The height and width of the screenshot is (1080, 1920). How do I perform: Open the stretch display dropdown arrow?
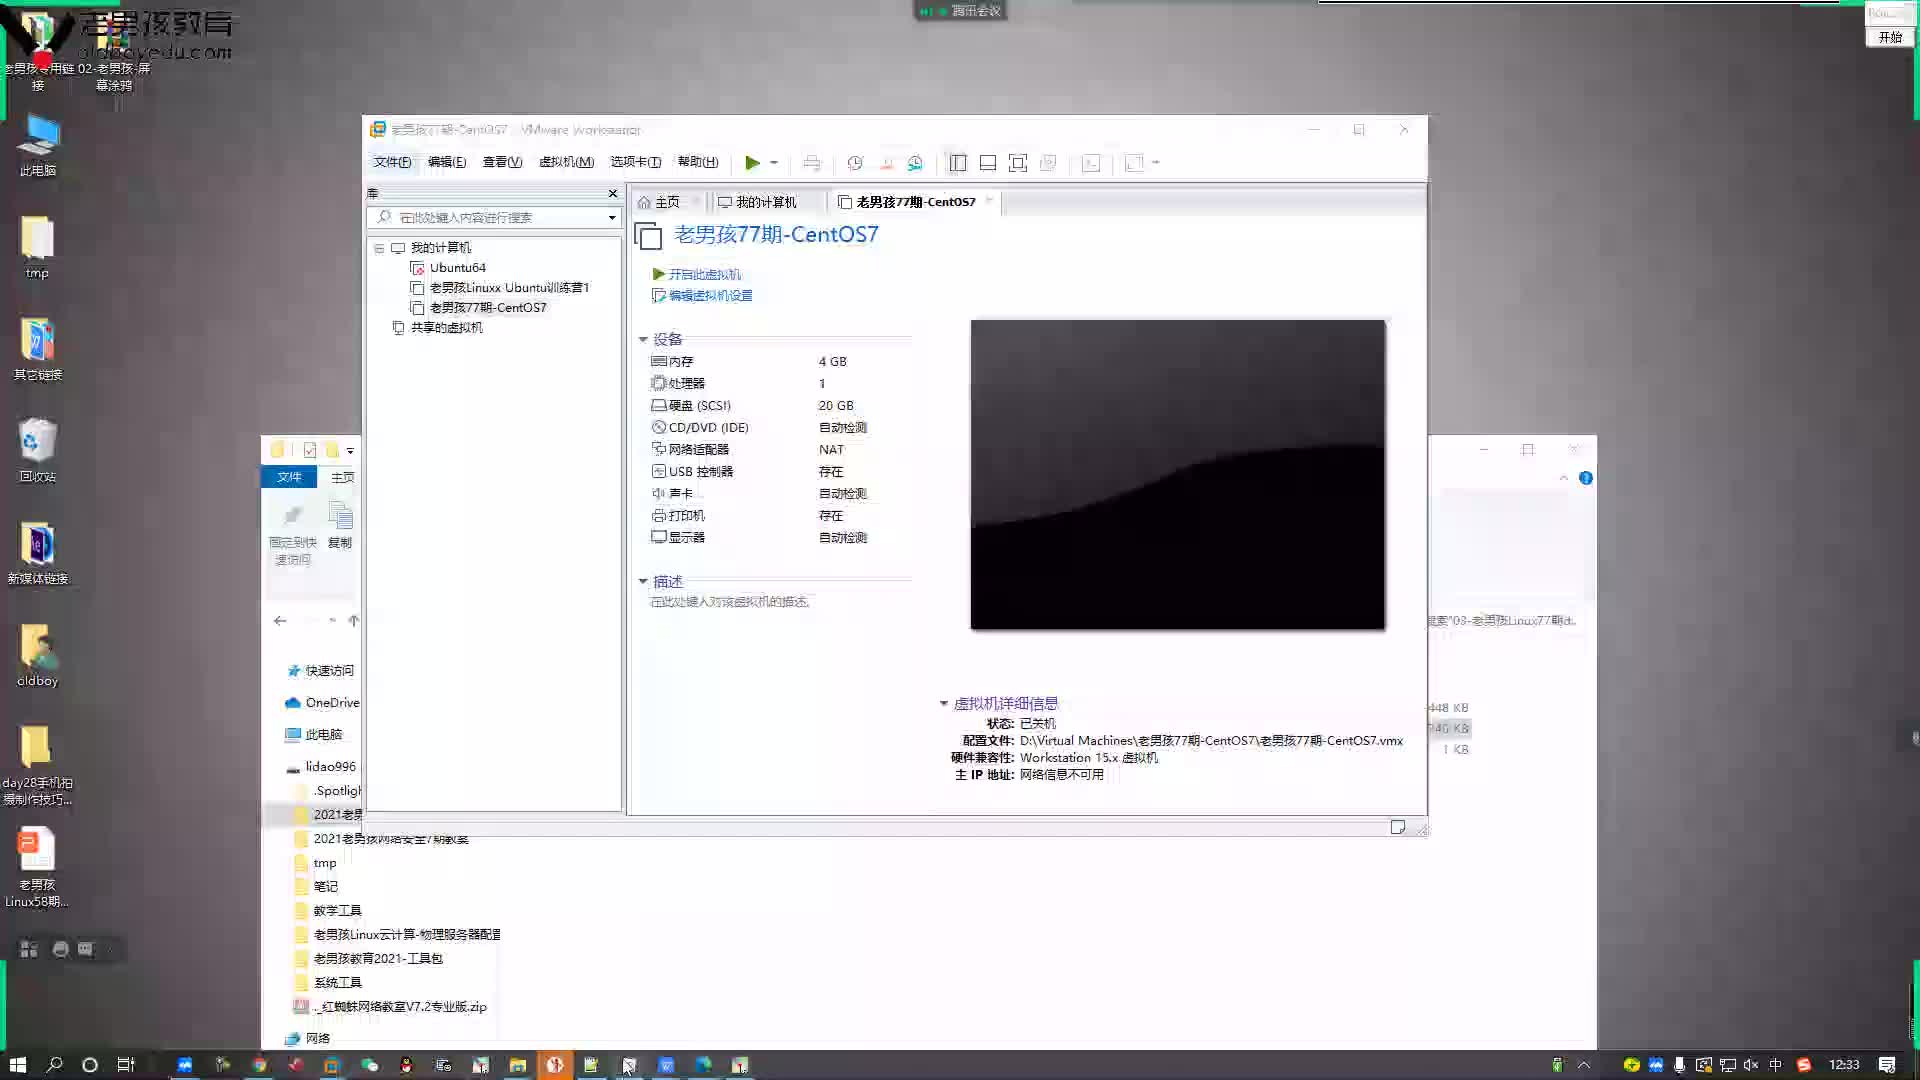(1156, 163)
